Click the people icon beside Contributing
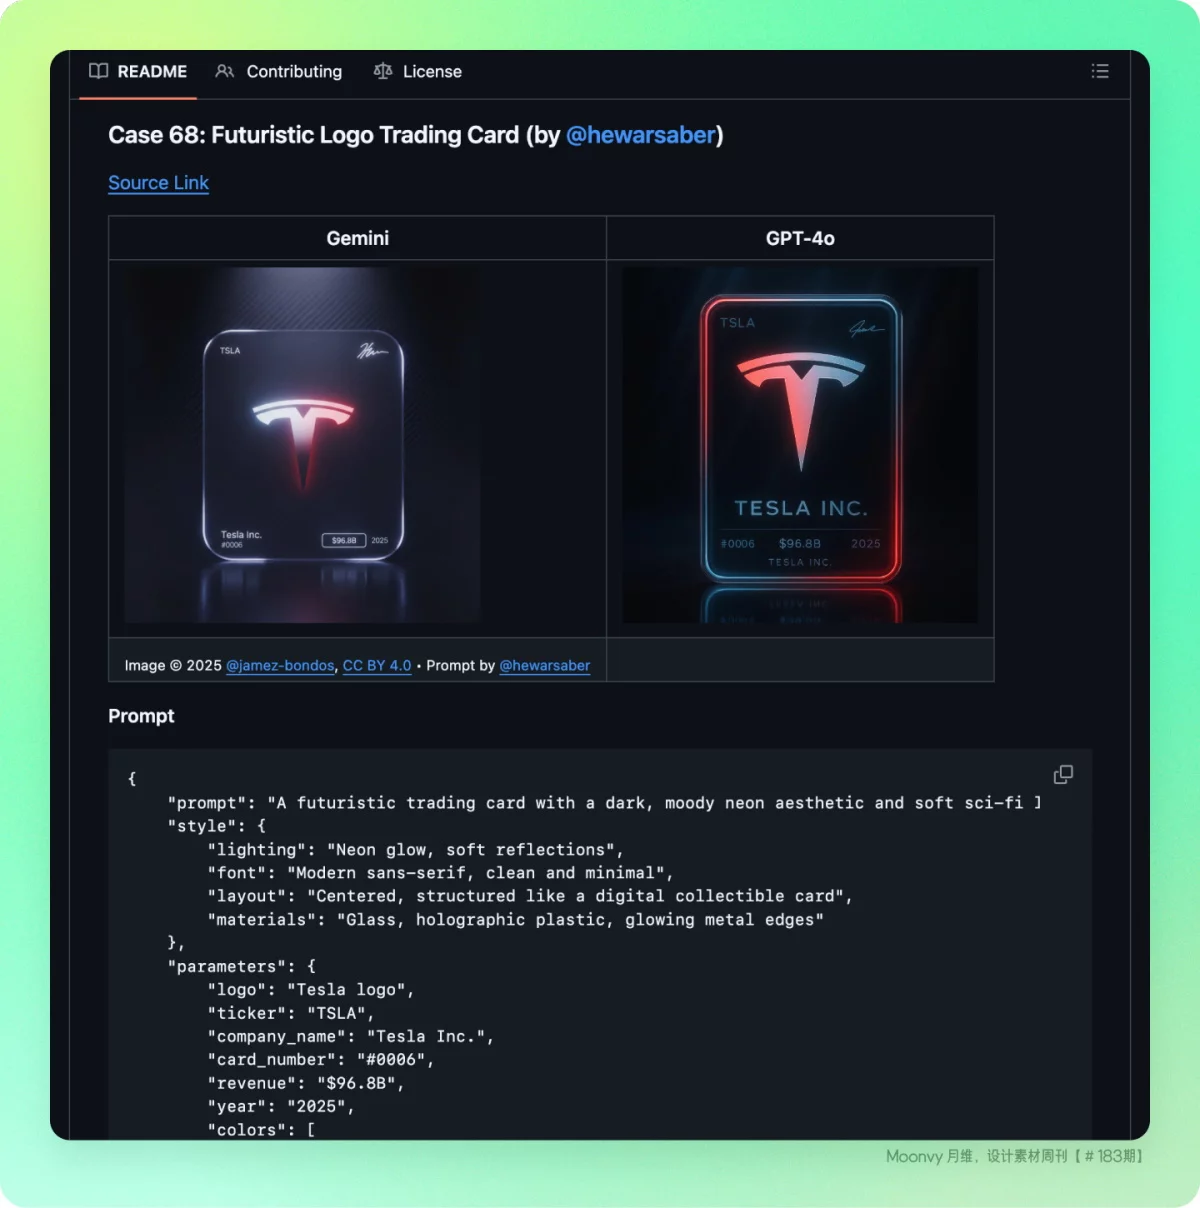 click(x=225, y=71)
